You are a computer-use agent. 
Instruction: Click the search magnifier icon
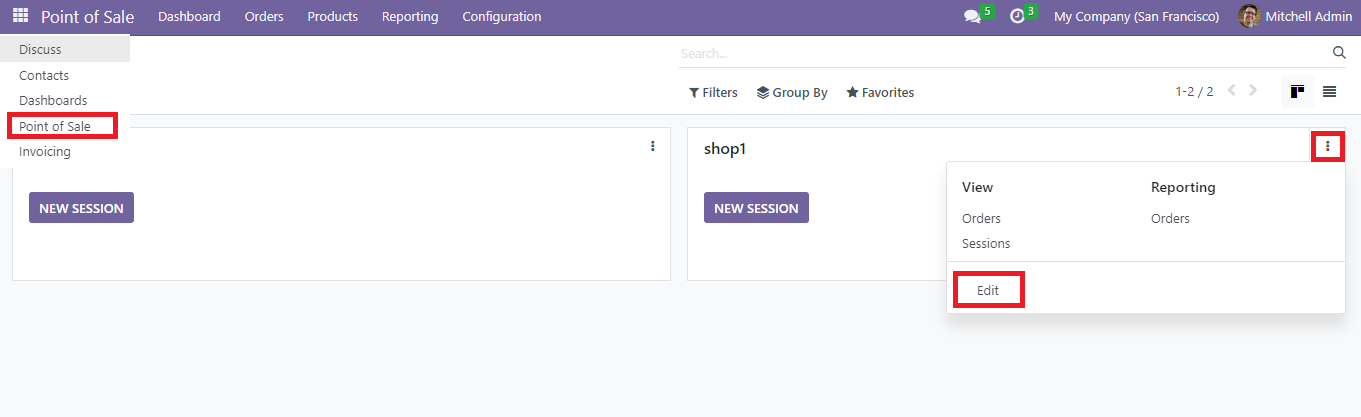pyautogui.click(x=1339, y=53)
